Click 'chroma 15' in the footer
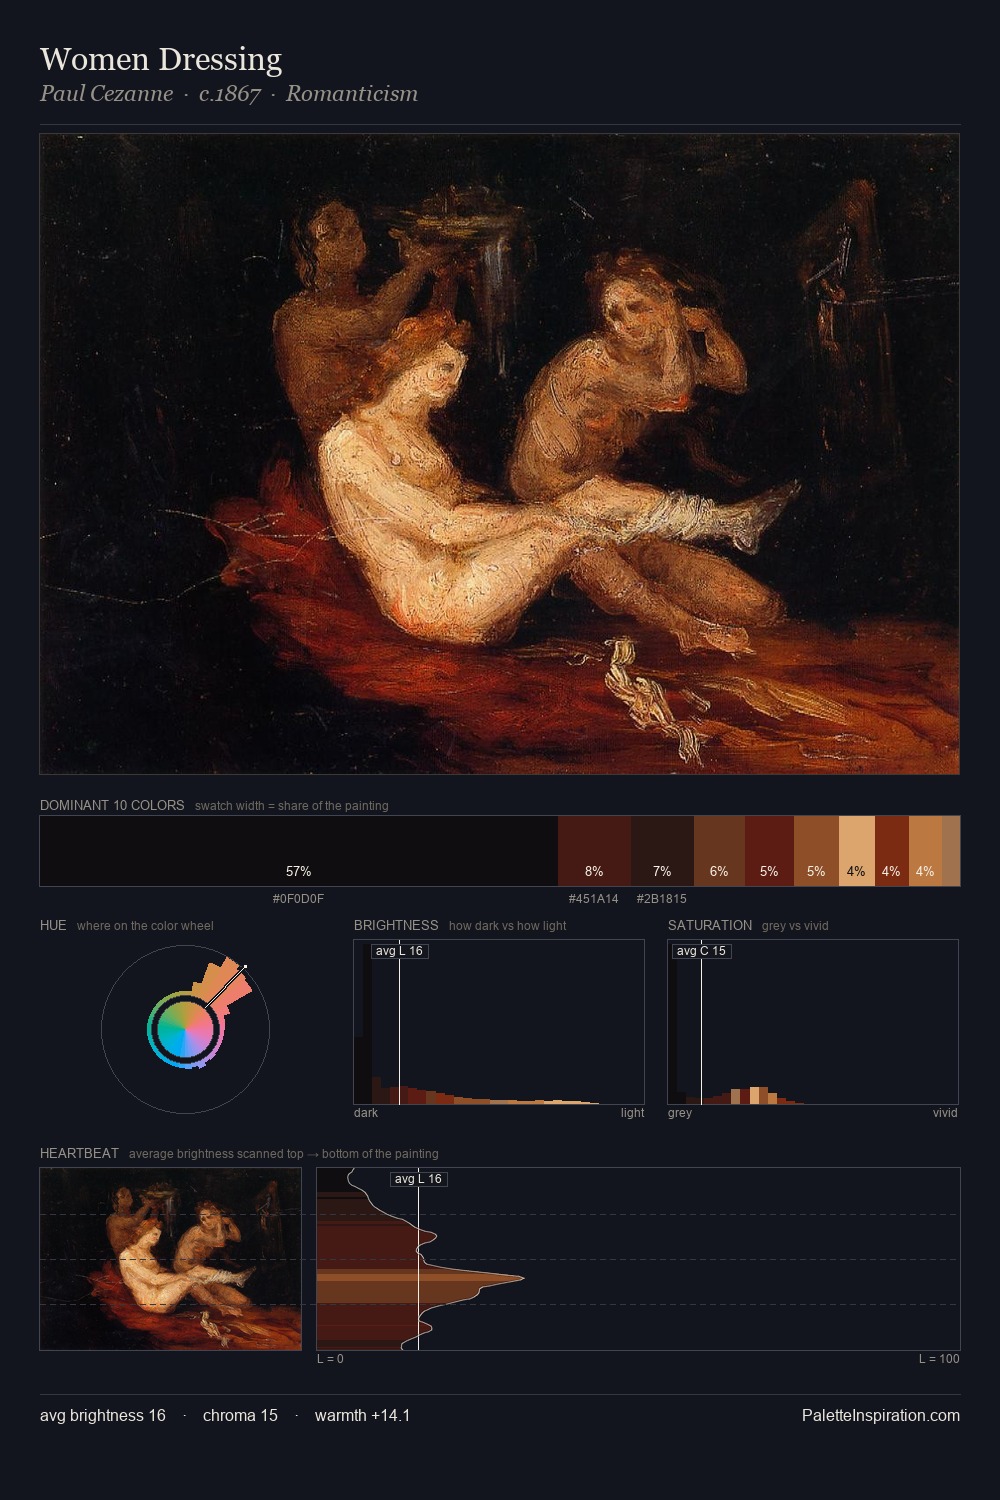The image size is (1000, 1500). tap(240, 1415)
